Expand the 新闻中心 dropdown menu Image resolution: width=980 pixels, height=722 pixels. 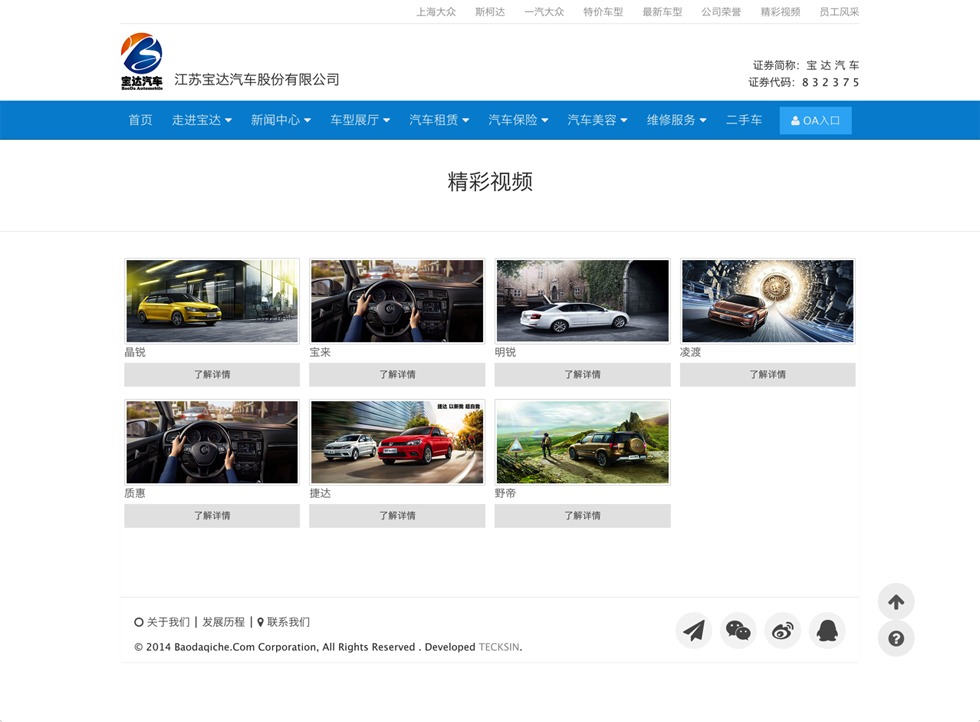coord(281,120)
